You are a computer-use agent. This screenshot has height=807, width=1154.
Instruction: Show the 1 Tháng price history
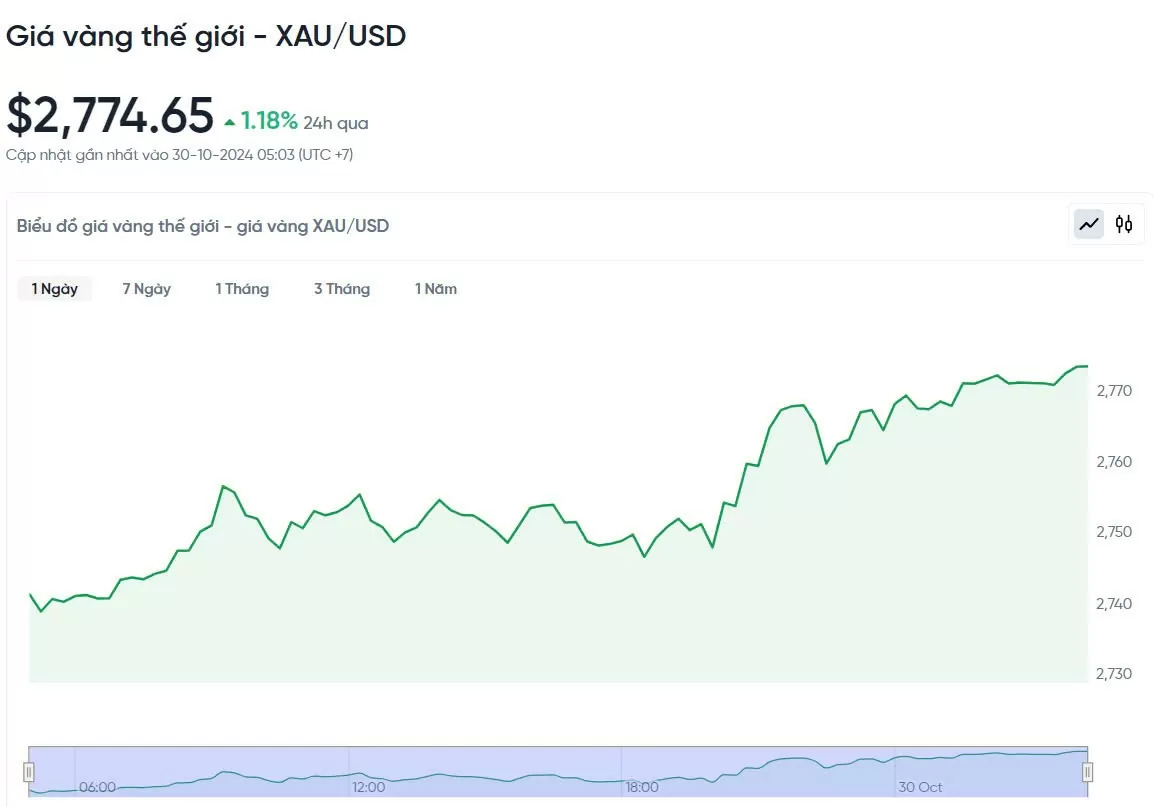(x=242, y=289)
